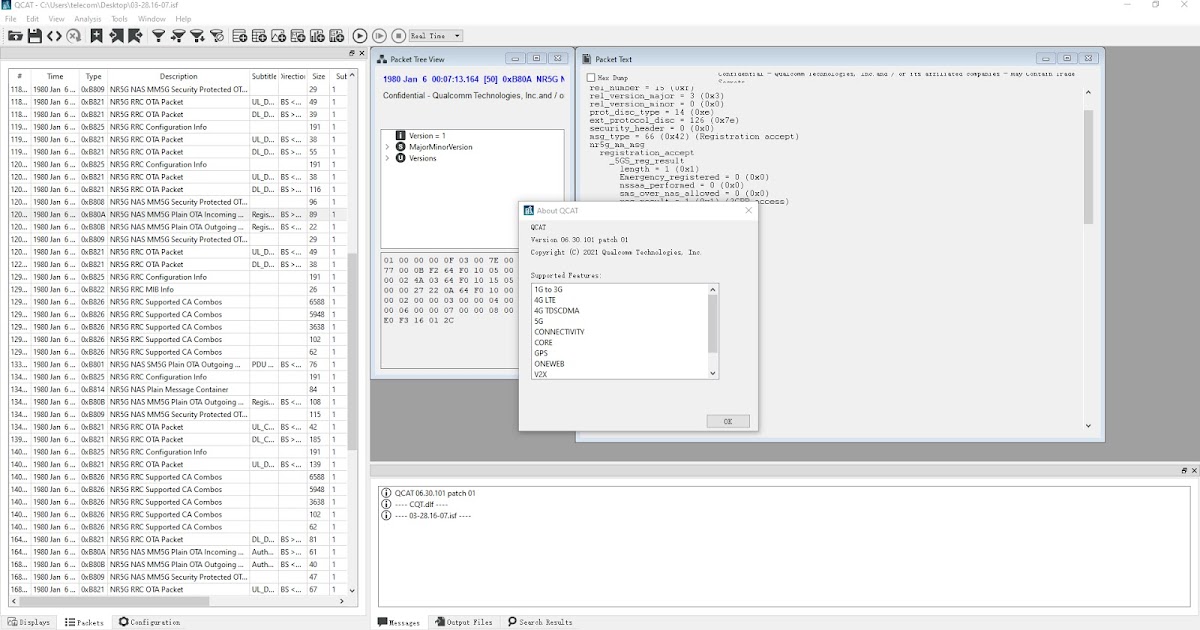Open the Edit menu
1200x630 pixels.
pos(33,19)
